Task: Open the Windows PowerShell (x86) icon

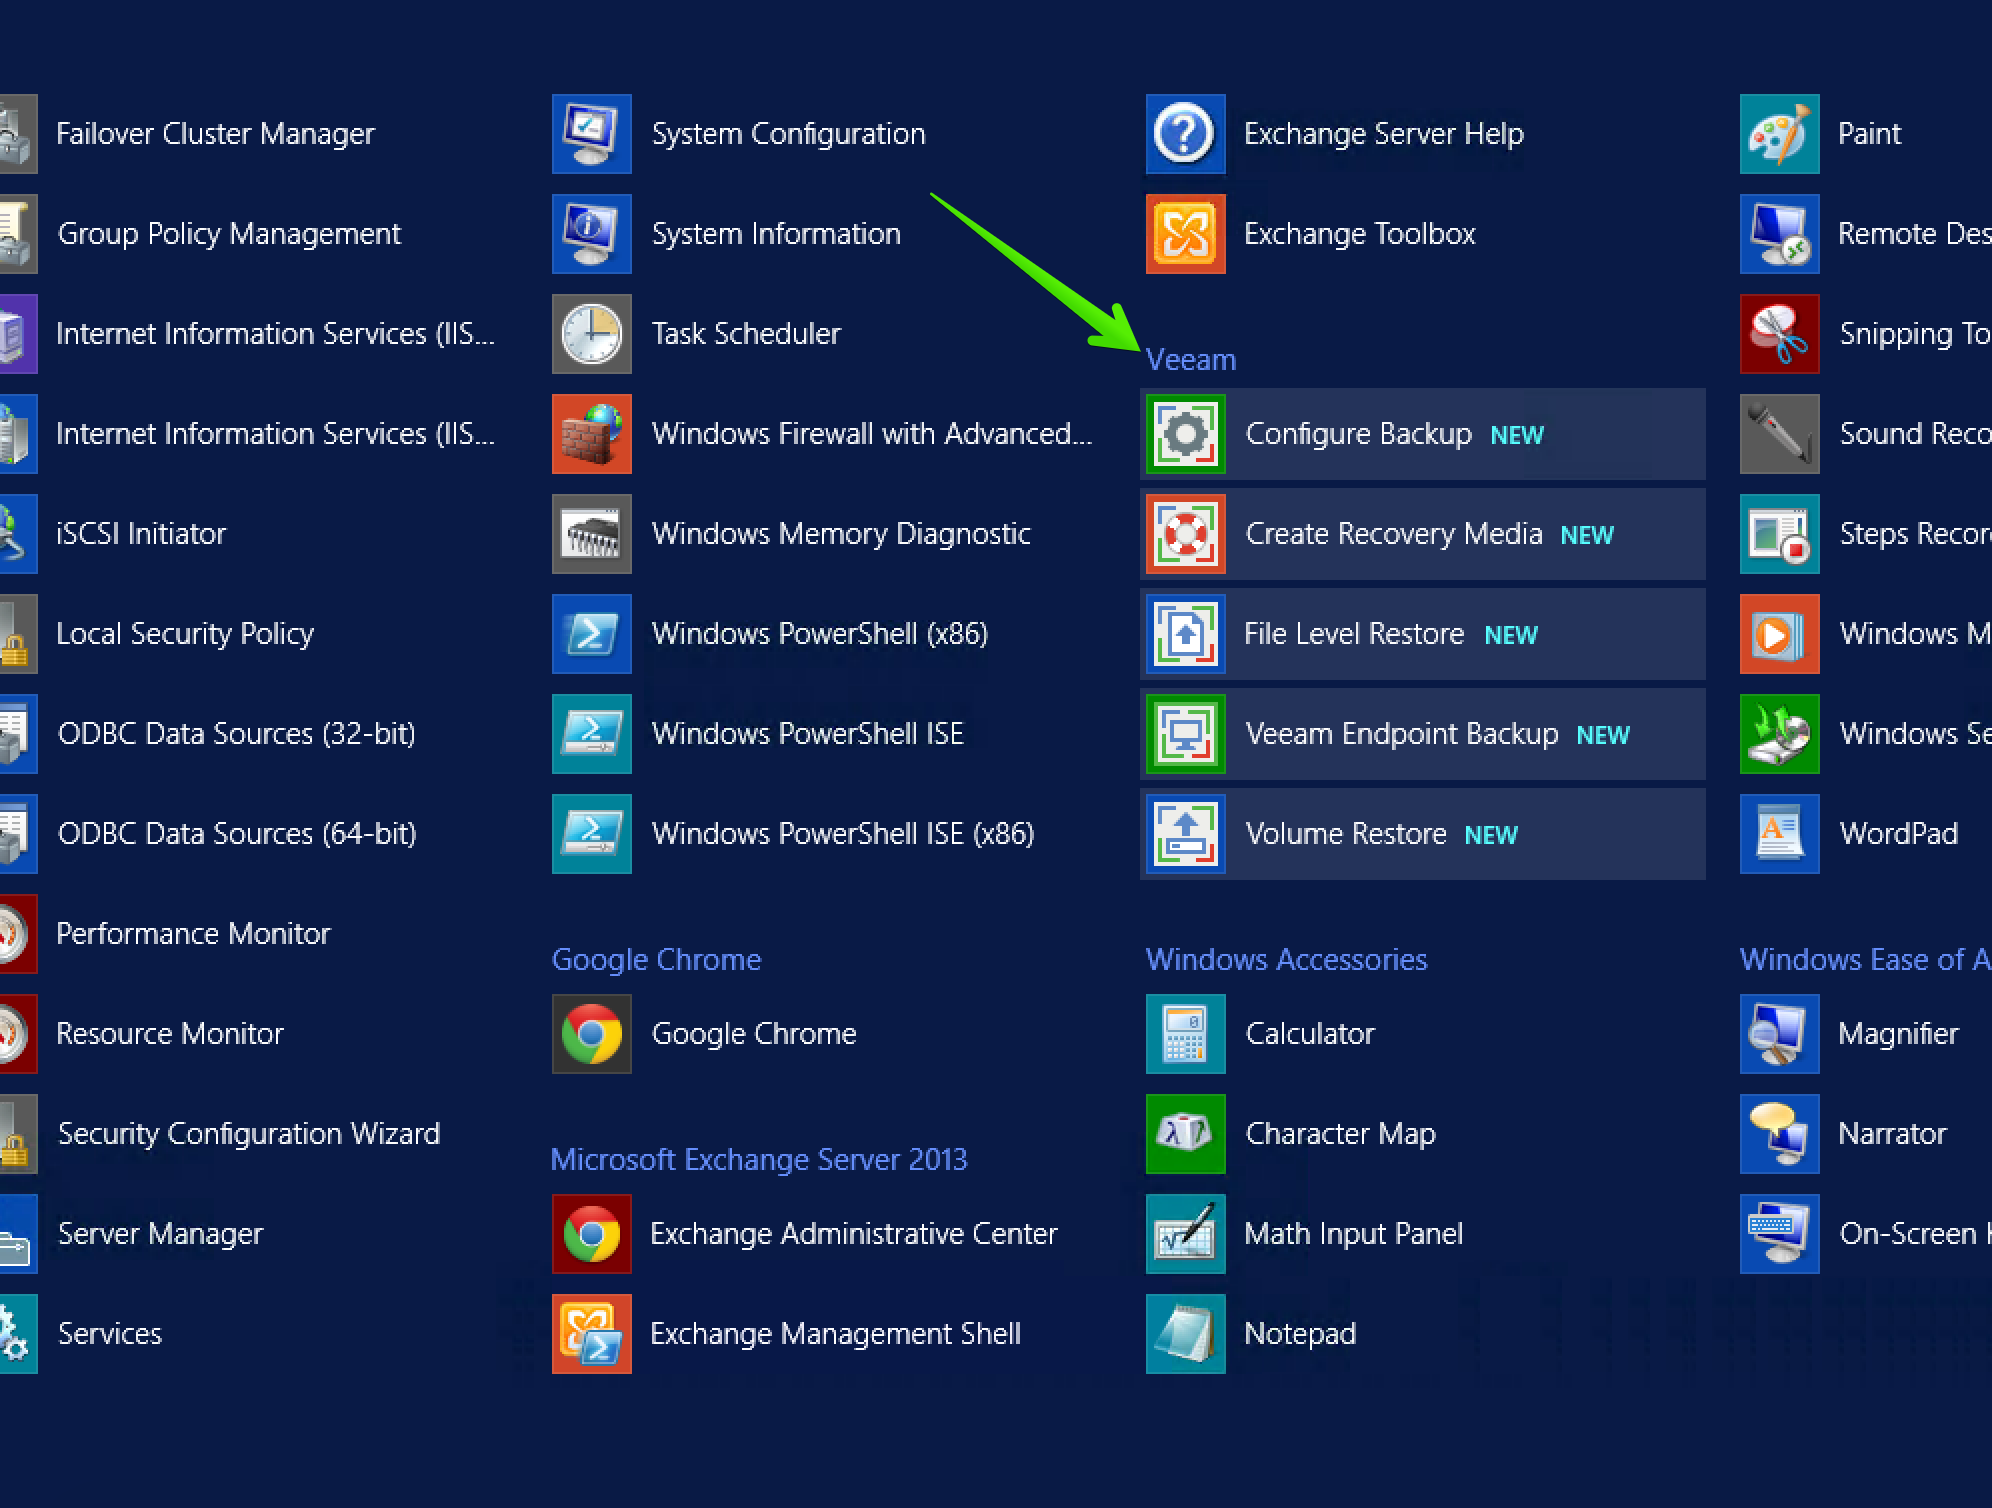Action: click(591, 634)
